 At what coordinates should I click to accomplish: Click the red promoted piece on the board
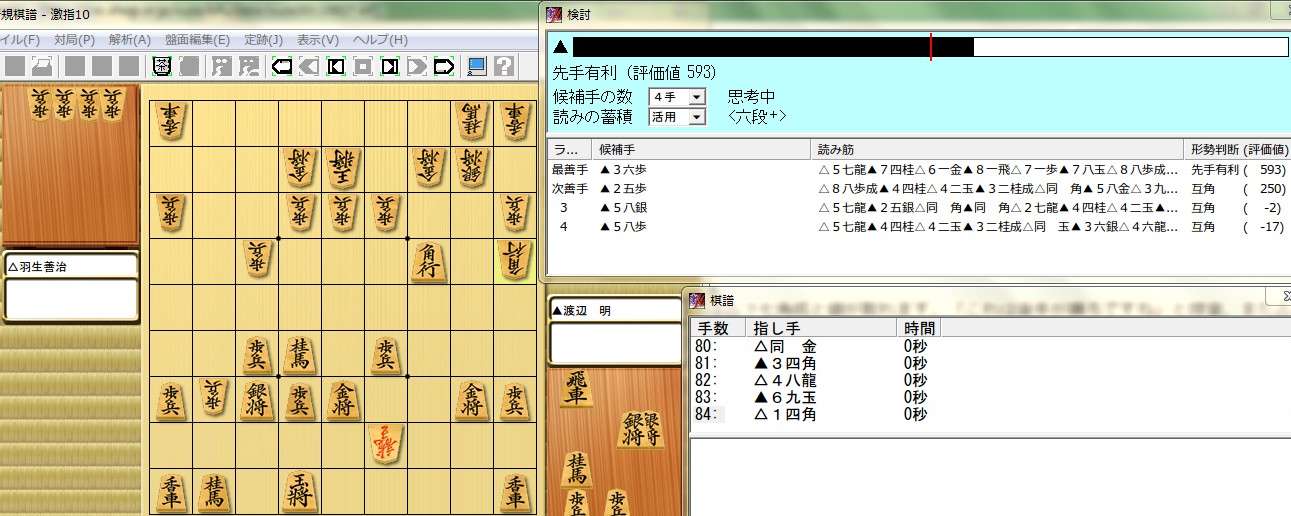385,444
